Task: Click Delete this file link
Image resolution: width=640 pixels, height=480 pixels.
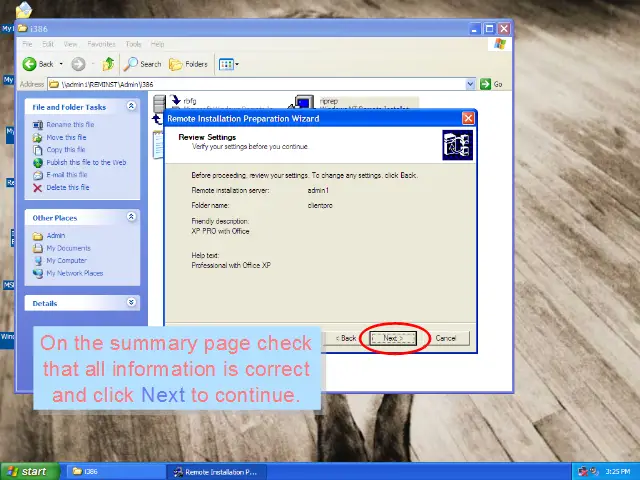Action: [68, 187]
